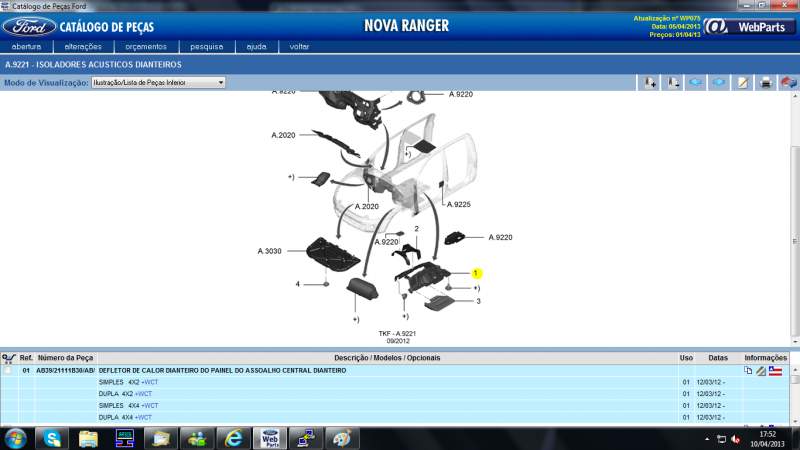Click the Ford Web Parts taskbar button
Screen dimensions: 800x450
pyautogui.click(x=270, y=439)
